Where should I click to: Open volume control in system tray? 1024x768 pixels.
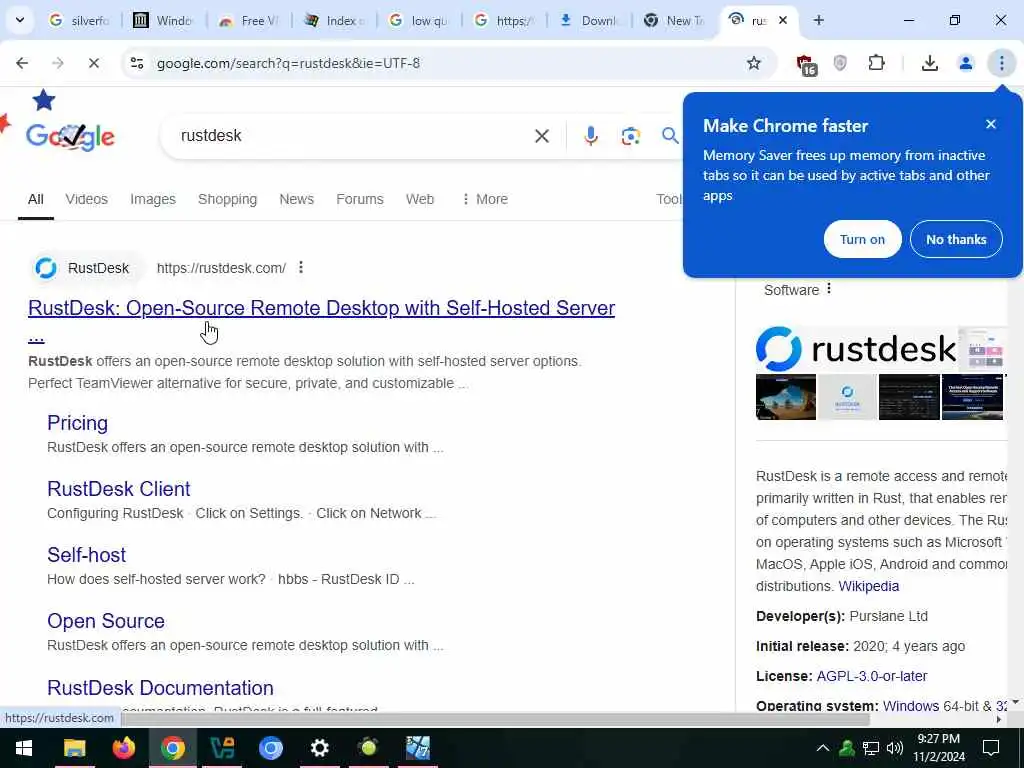coord(895,748)
